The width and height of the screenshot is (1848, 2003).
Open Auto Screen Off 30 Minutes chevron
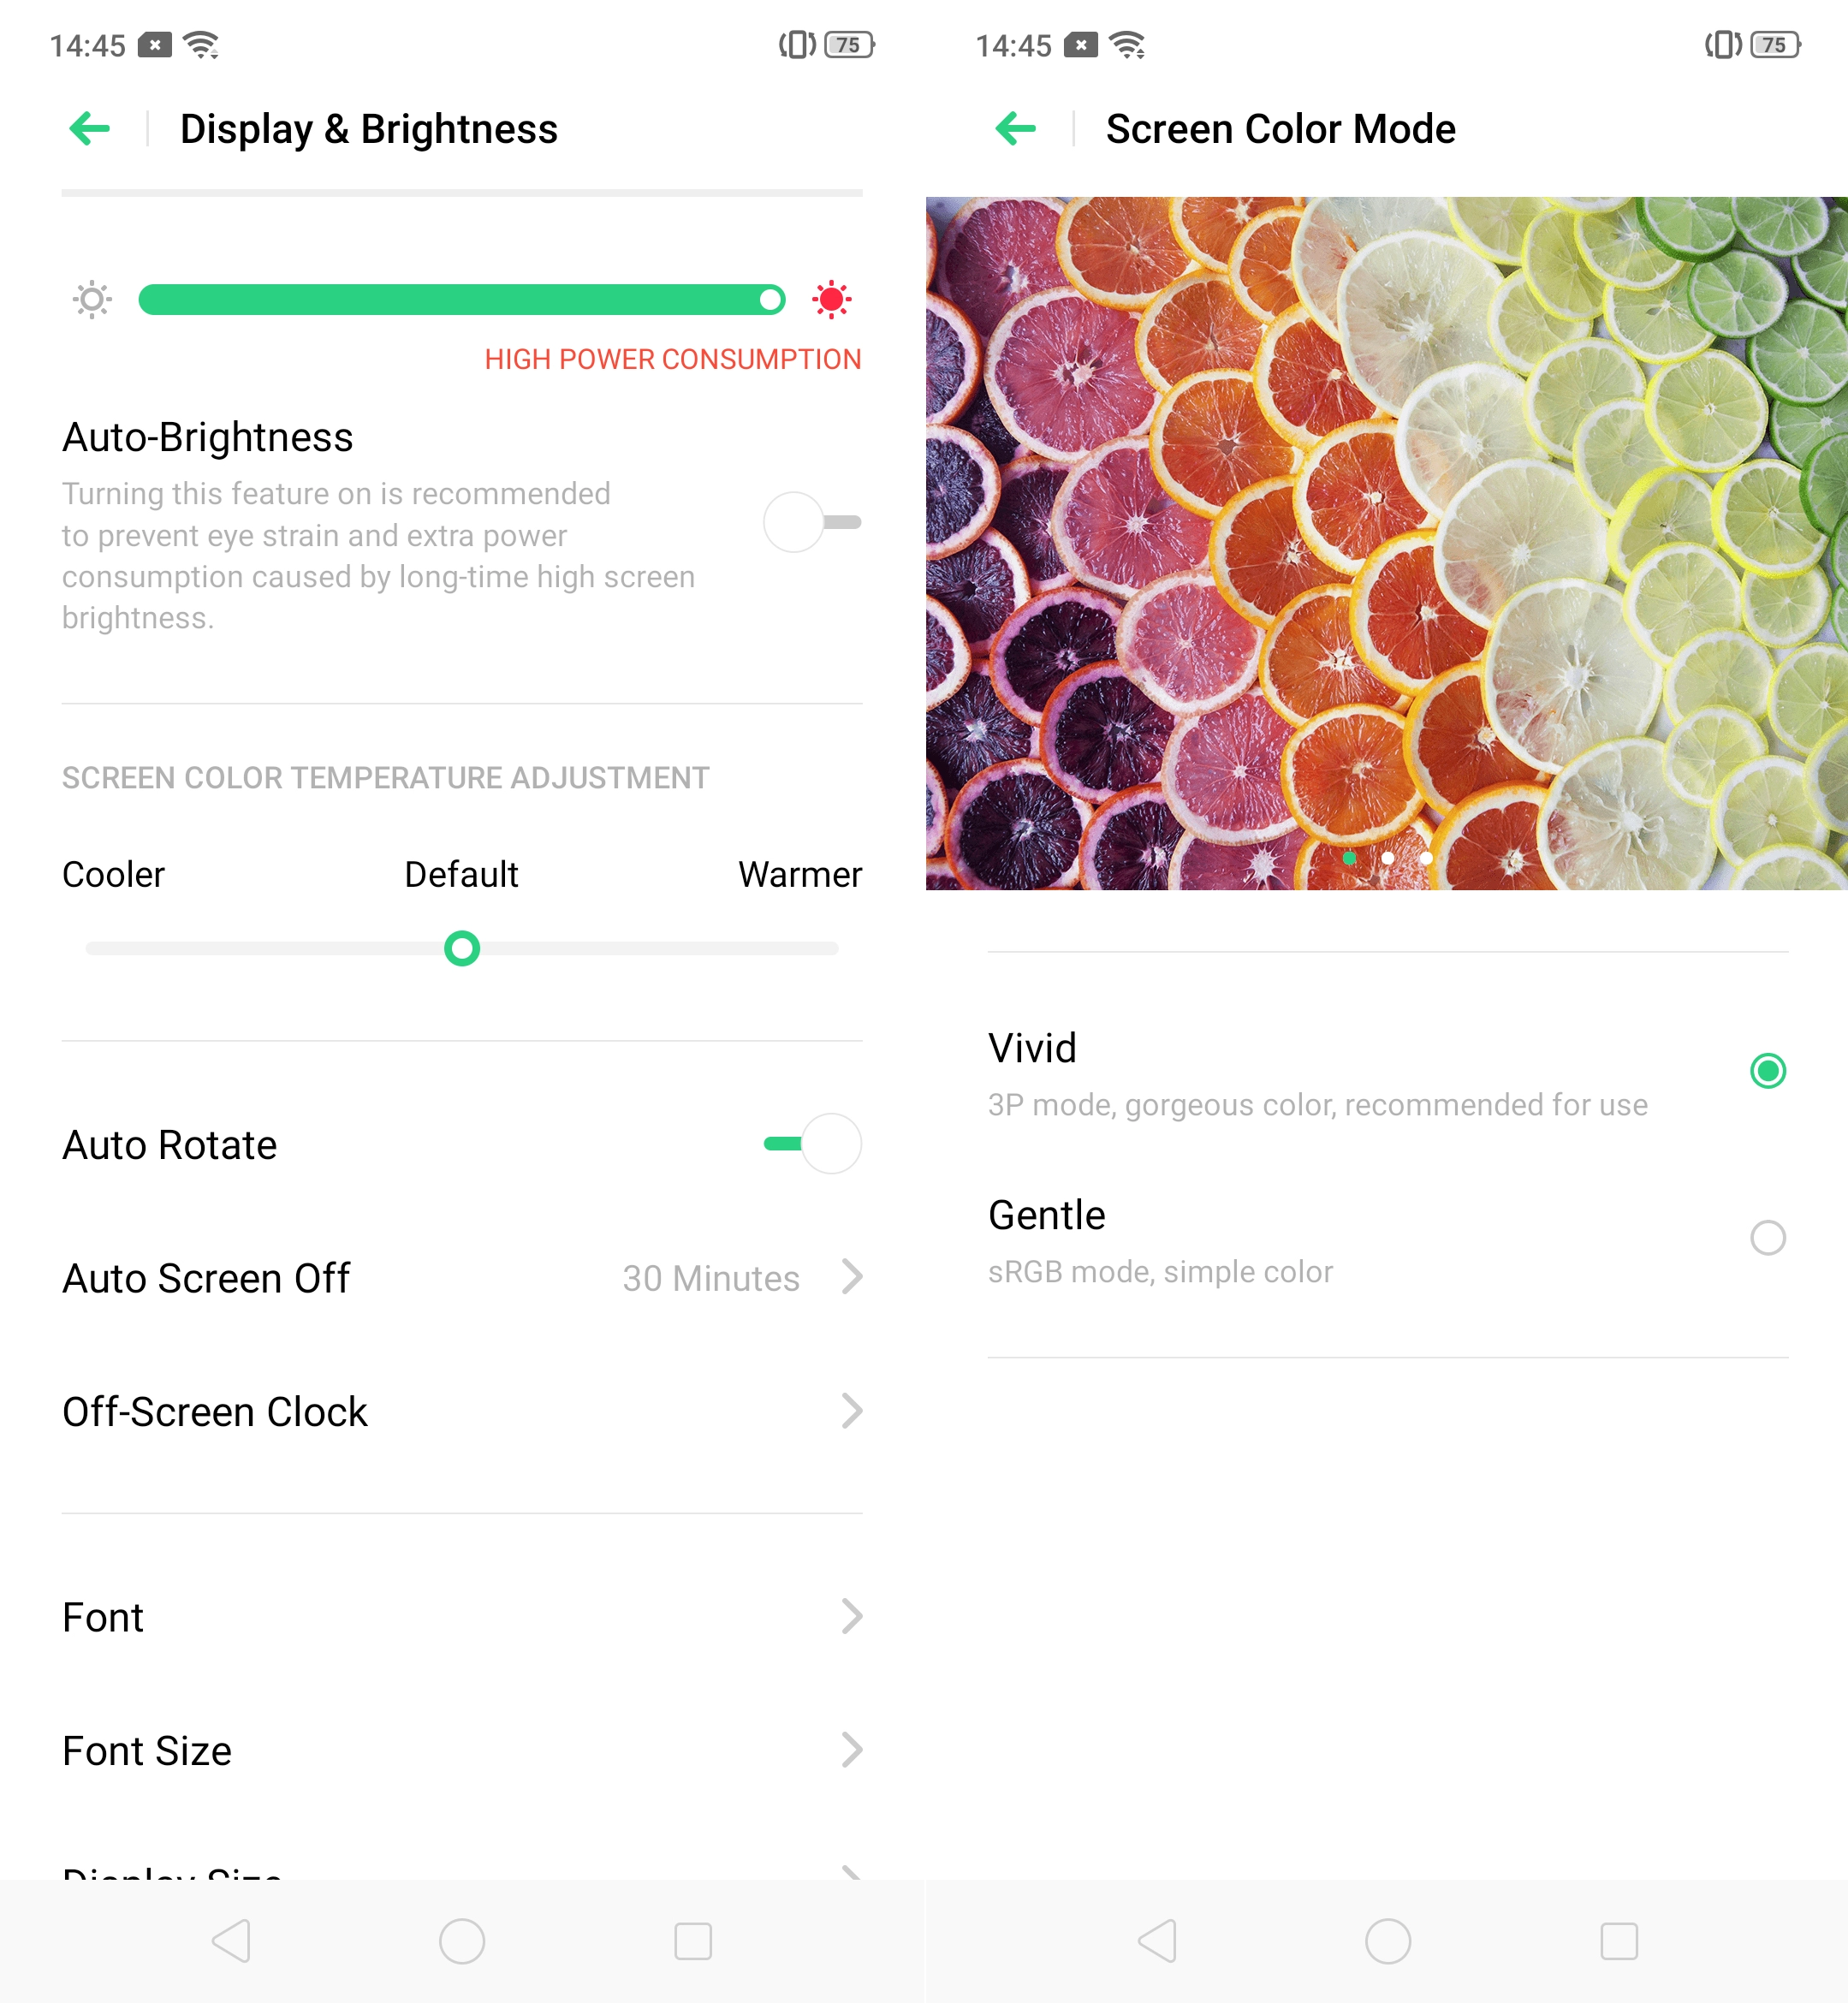851,1277
